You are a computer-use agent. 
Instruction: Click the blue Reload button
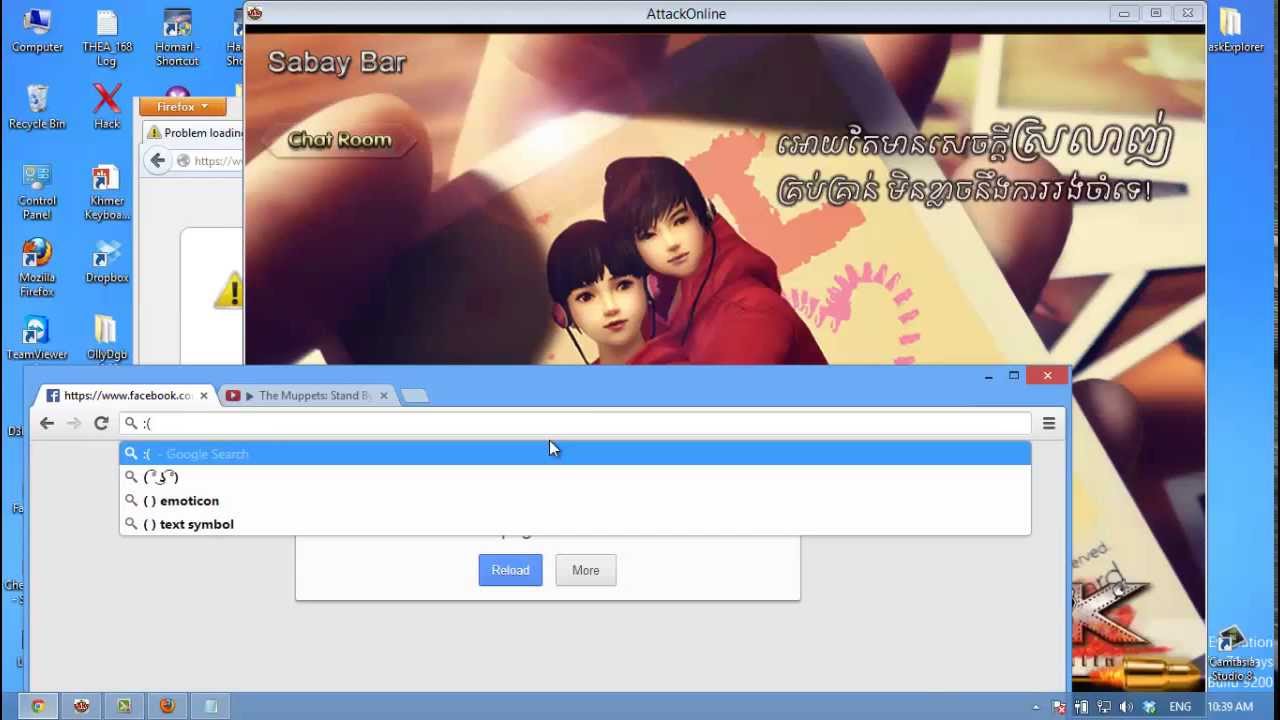[510, 570]
